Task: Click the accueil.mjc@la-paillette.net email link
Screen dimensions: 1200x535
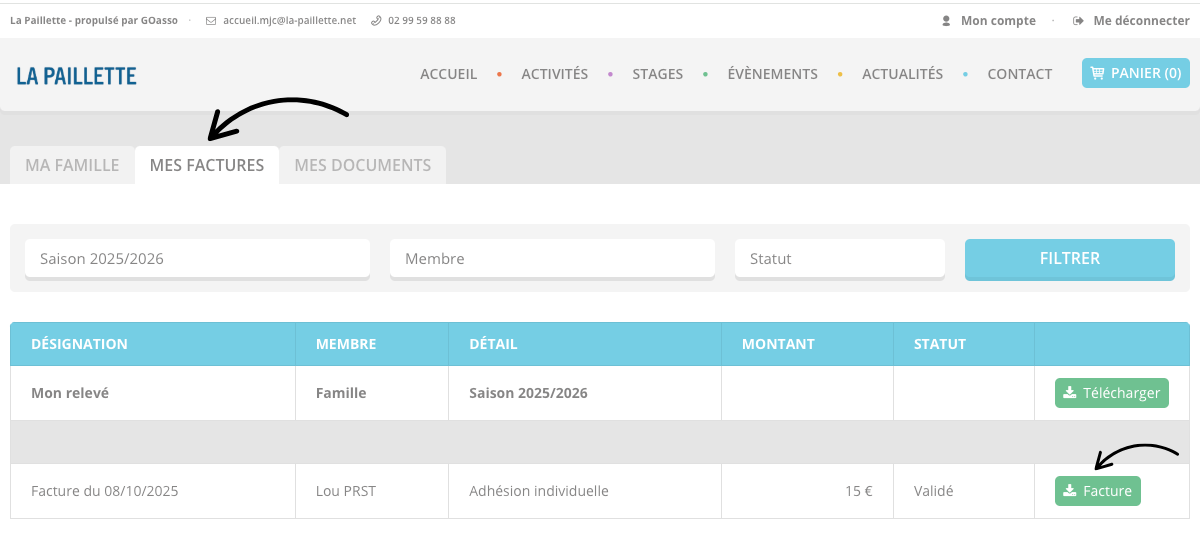Action: (x=290, y=21)
